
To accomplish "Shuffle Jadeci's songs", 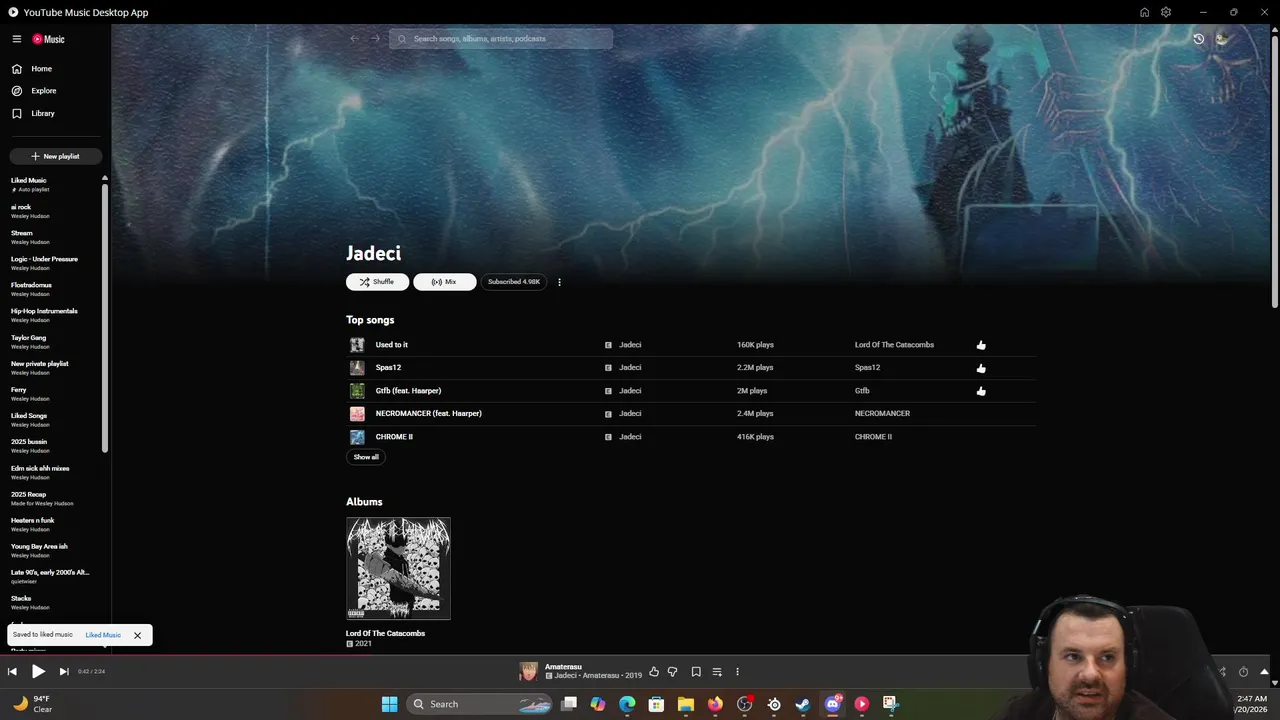I will [377, 282].
